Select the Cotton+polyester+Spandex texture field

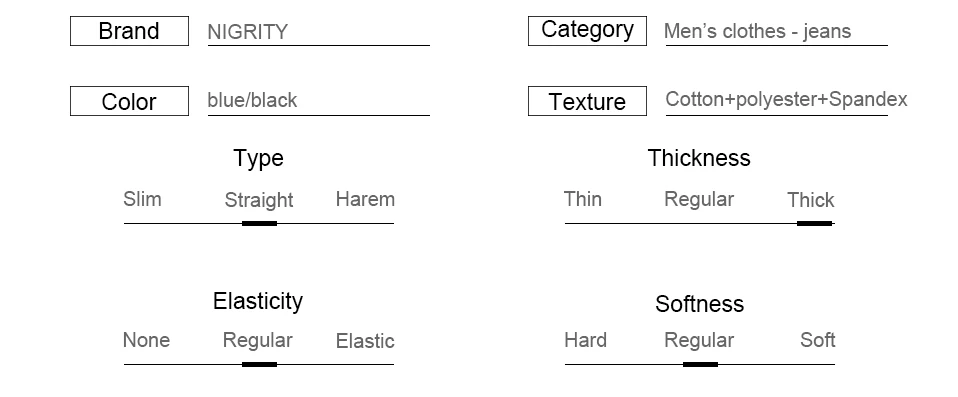pyautogui.click(x=786, y=100)
